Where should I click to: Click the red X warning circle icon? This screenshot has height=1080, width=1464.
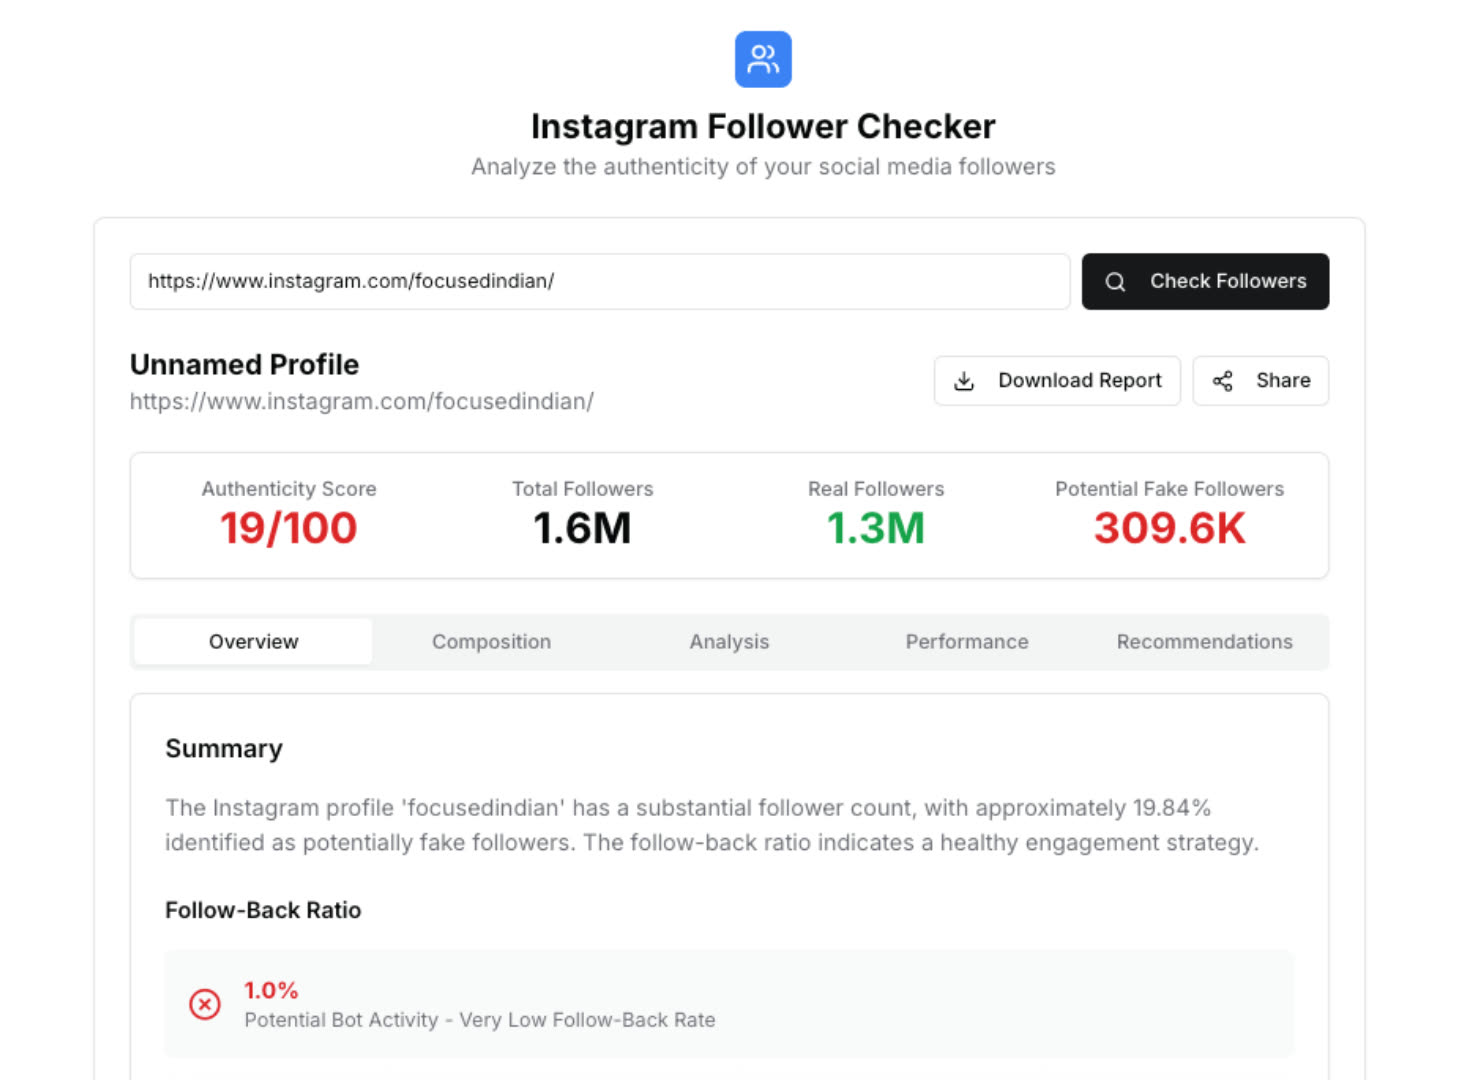tap(205, 1004)
